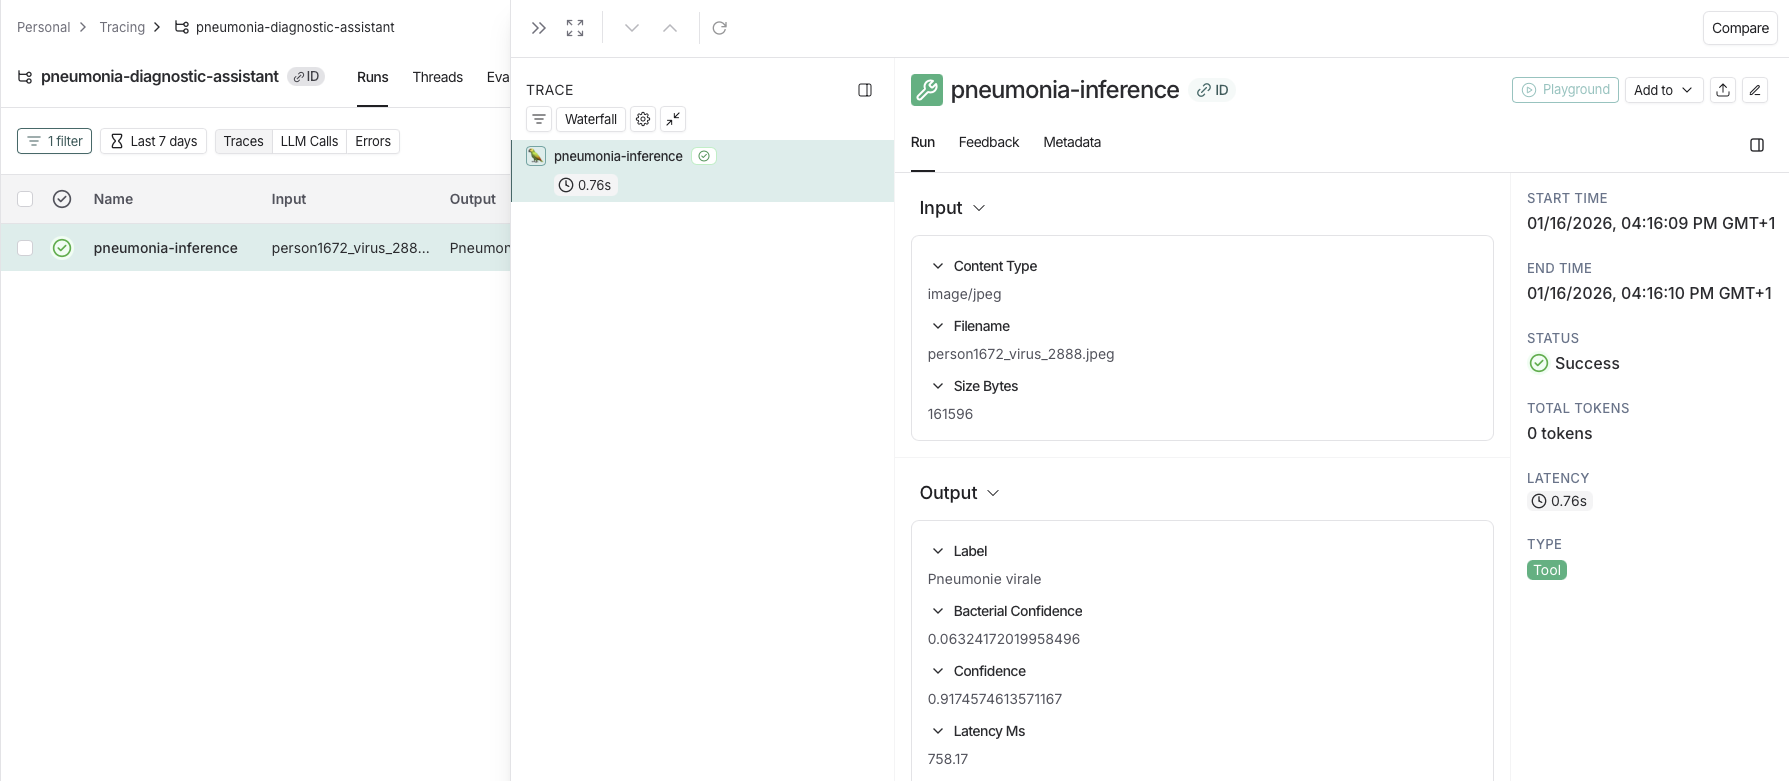Open the Threads tab

[437, 77]
